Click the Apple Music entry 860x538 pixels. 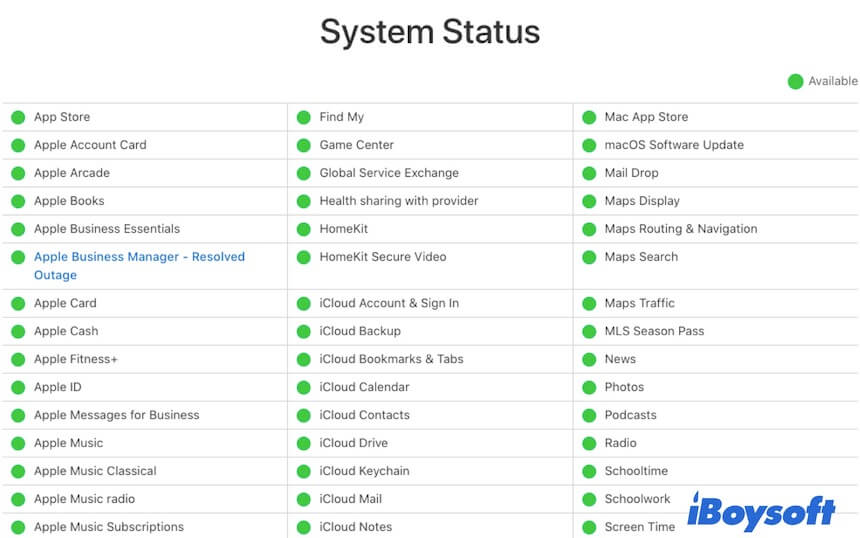click(x=69, y=443)
